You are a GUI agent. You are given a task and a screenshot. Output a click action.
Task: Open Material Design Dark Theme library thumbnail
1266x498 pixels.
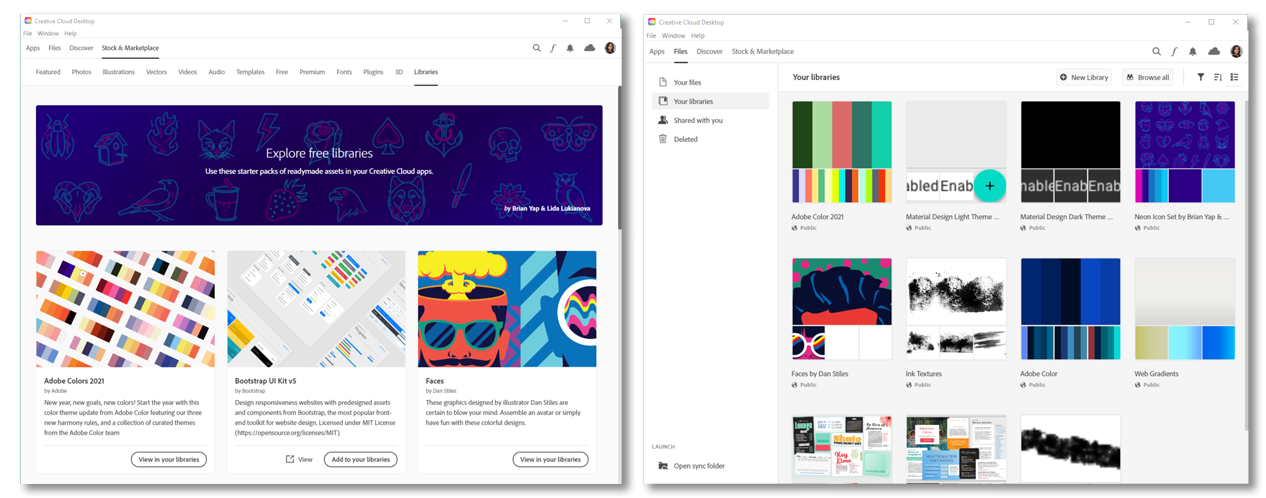[1070, 152]
